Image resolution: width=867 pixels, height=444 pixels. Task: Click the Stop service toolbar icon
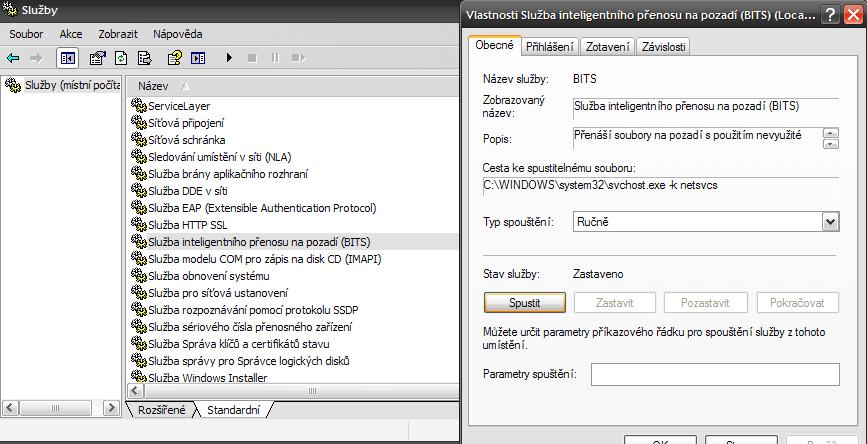pos(252,58)
